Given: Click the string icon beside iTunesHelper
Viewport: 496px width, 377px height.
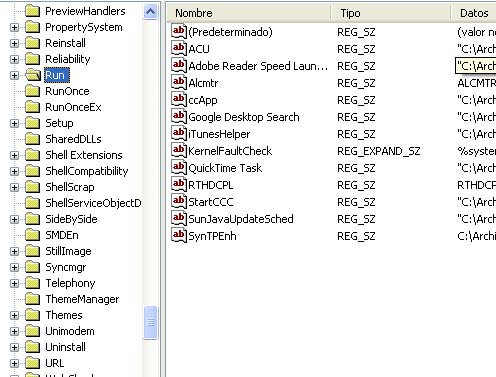Looking at the screenshot, I should point(179,134).
